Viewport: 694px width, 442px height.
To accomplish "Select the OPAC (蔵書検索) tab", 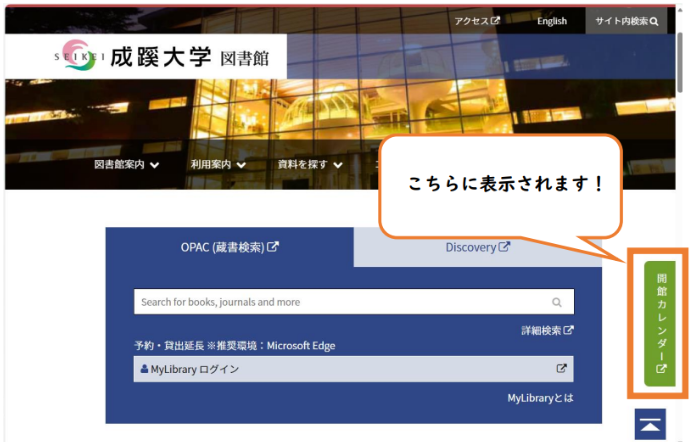I will 229,247.
